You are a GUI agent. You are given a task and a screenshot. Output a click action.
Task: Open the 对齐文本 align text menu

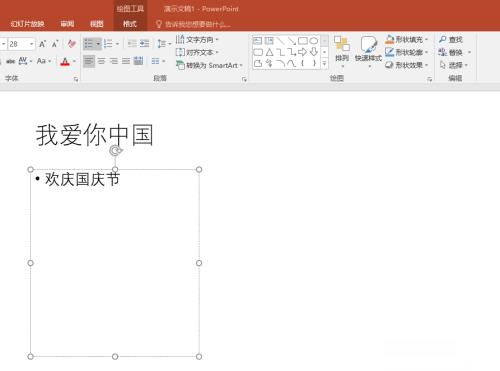coord(197,52)
